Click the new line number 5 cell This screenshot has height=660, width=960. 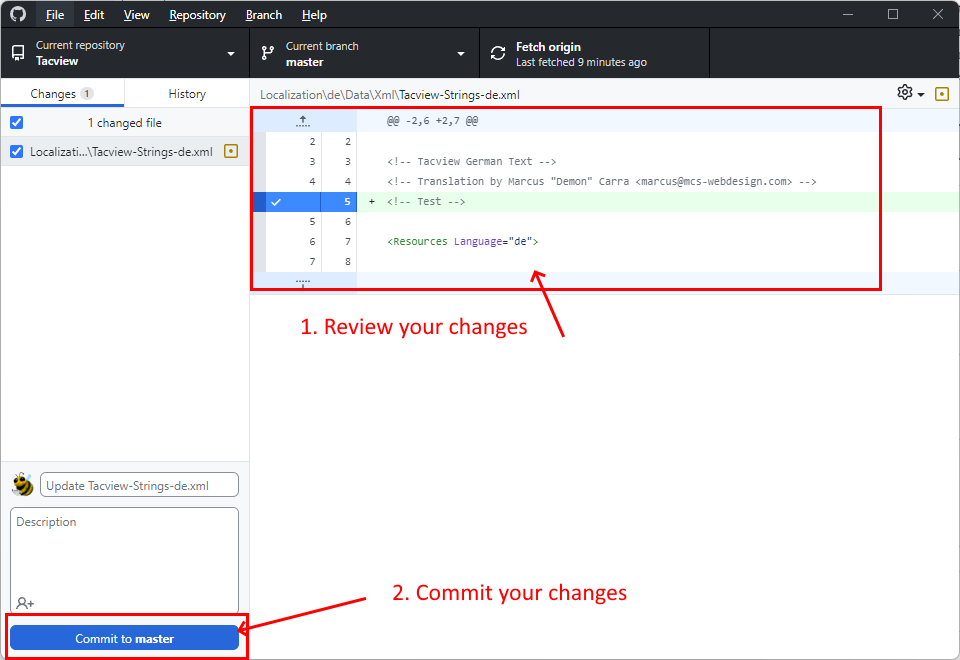point(339,201)
